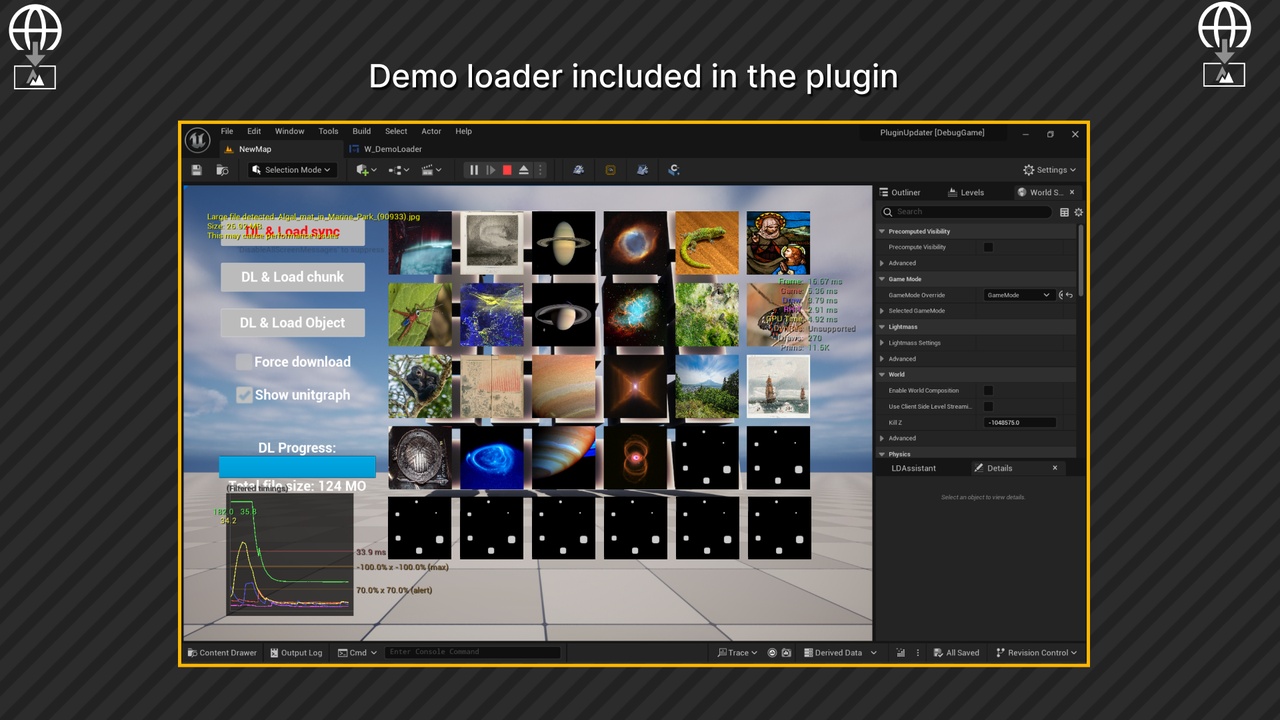Screen dimensions: 1280x720
Task: Click the DL & Load Object button
Action: [292, 323]
